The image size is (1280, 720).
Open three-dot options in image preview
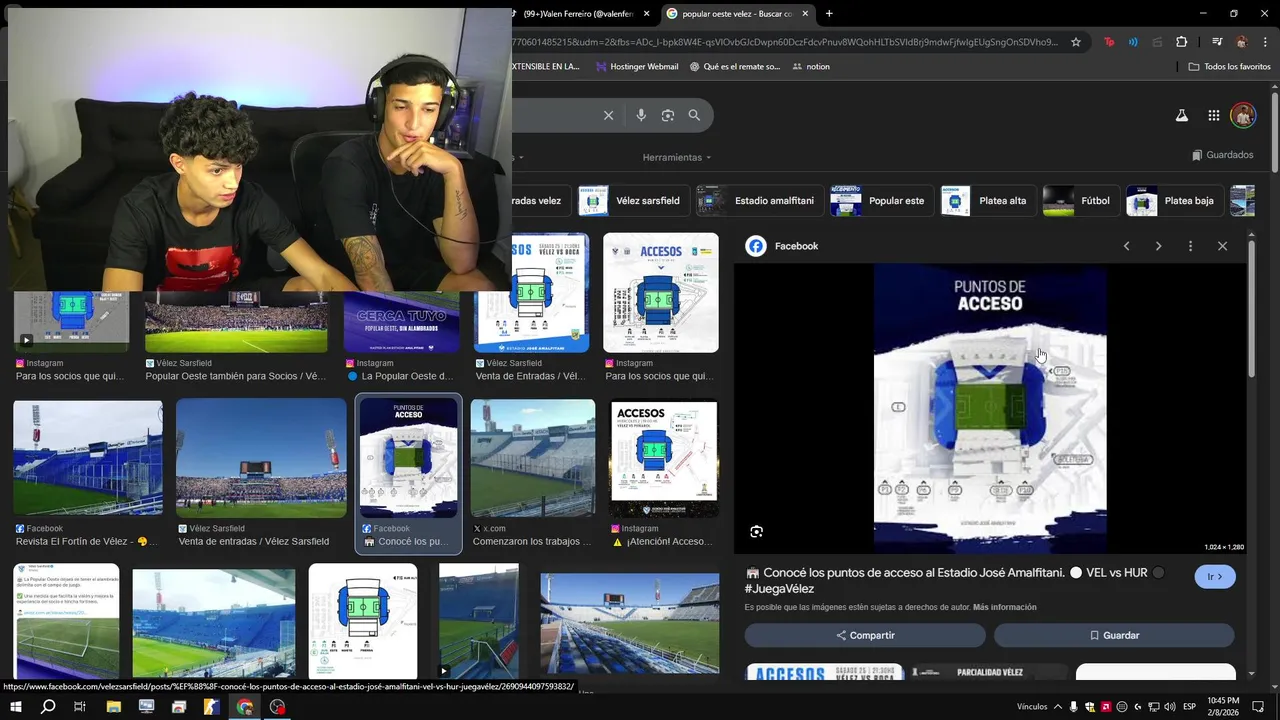pyautogui.click(x=1190, y=246)
